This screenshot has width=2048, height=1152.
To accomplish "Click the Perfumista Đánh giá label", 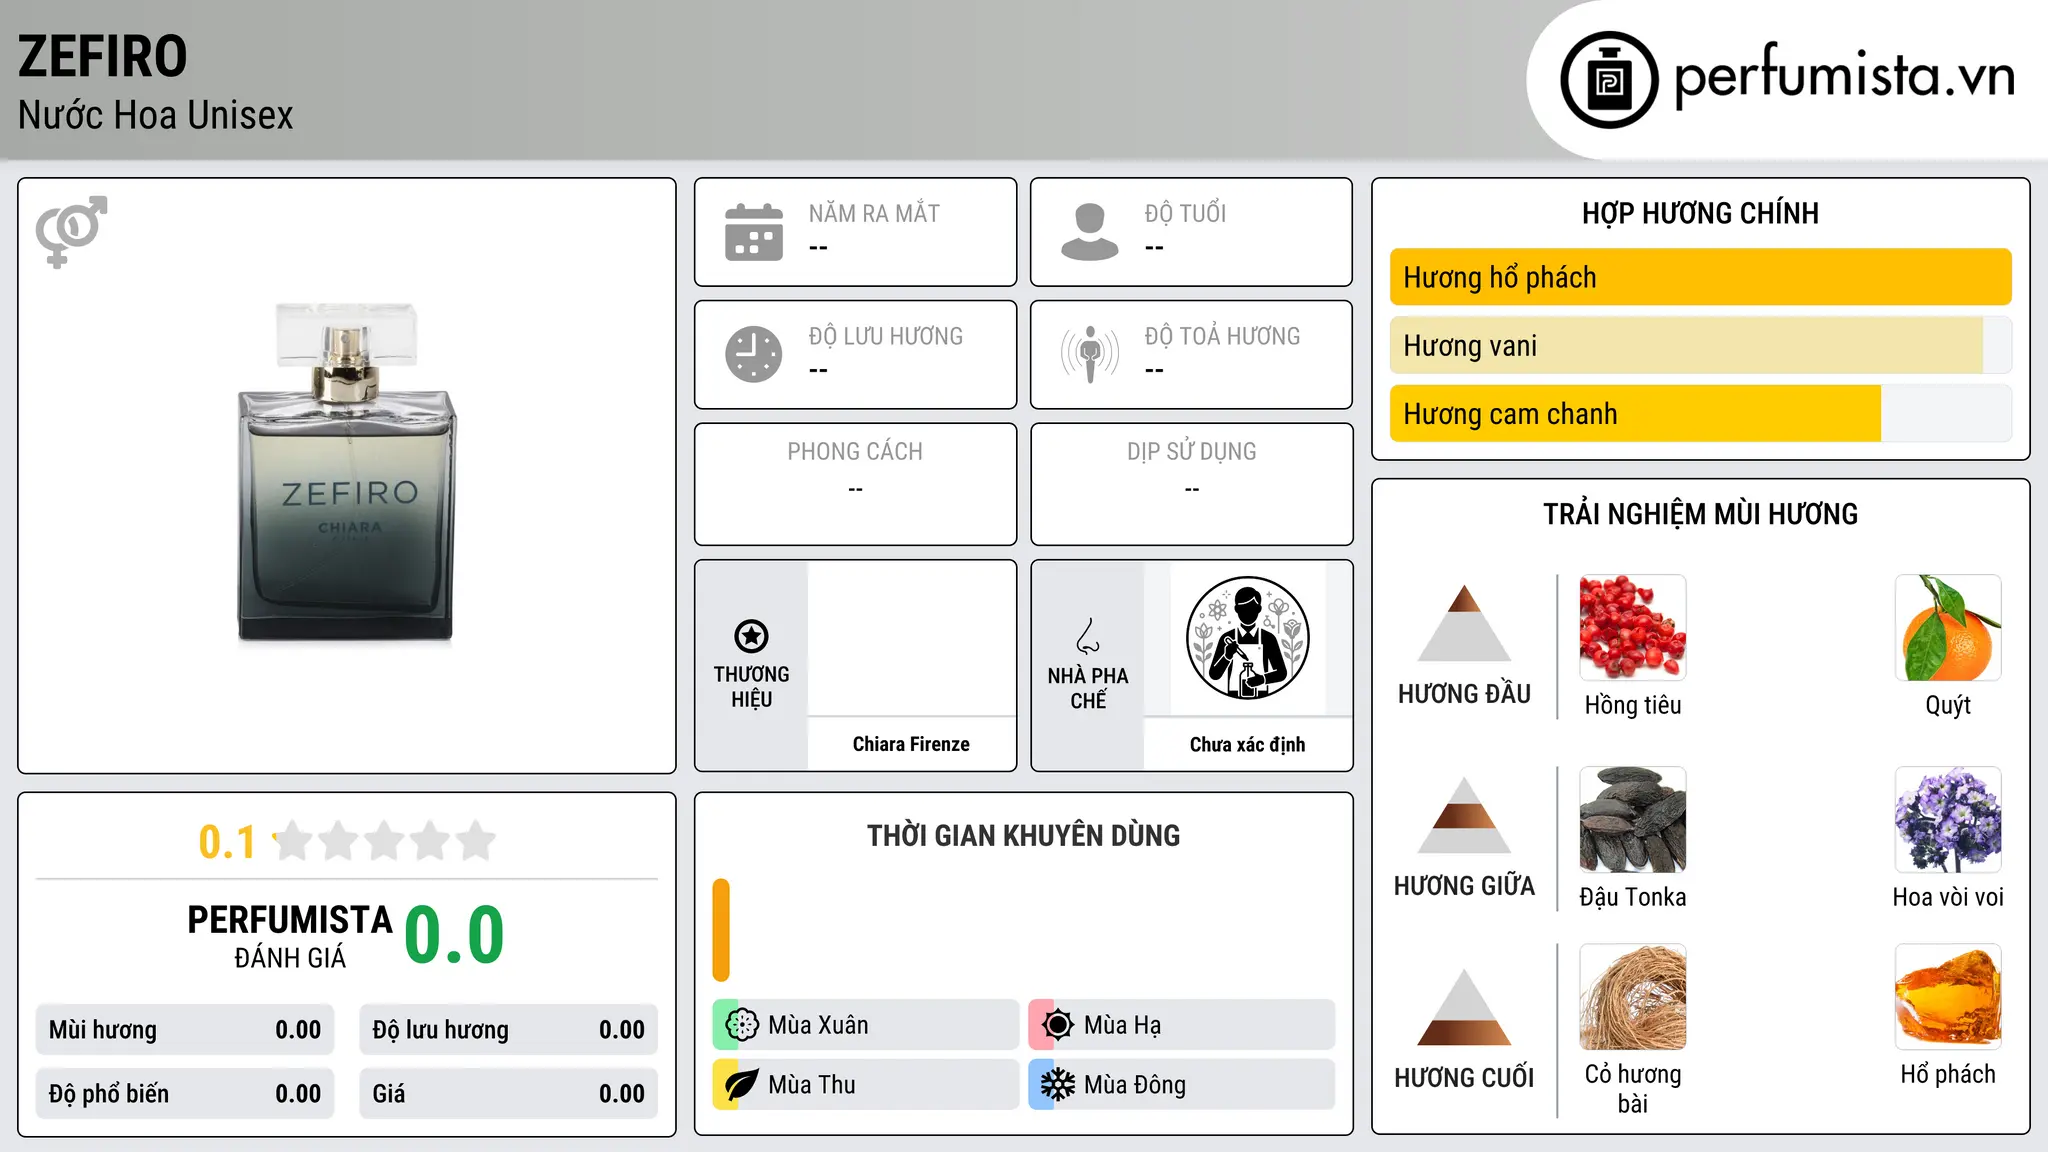I will click(x=290, y=937).
